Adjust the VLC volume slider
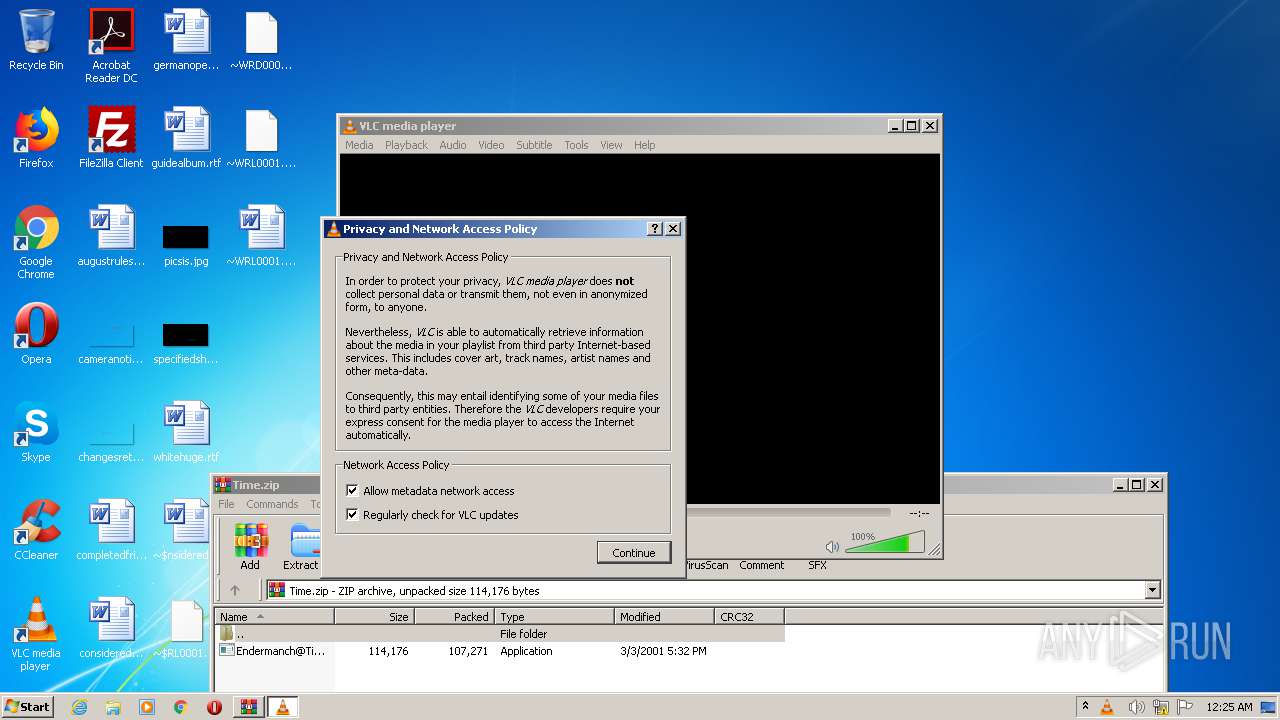 (x=885, y=543)
